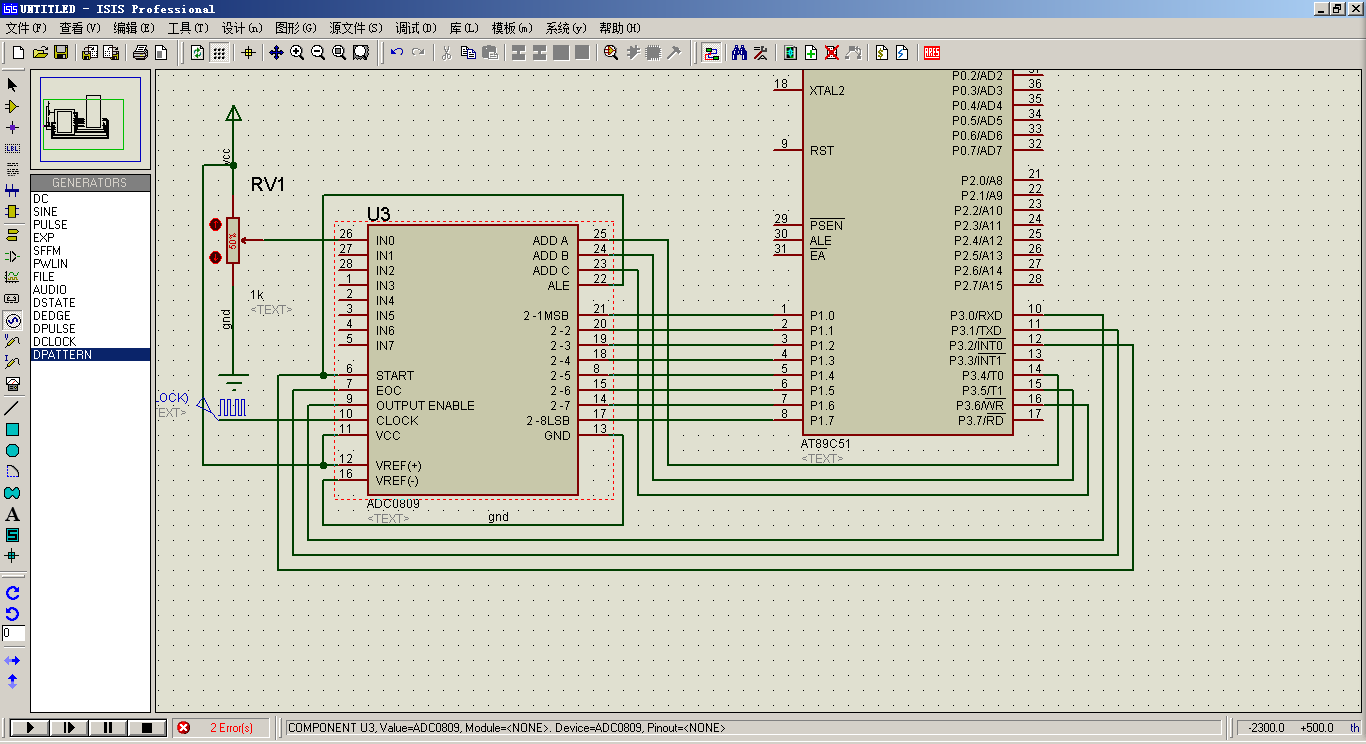The image size is (1366, 744).
Task: Open search and tag with the binoculars icon
Action: [740, 53]
